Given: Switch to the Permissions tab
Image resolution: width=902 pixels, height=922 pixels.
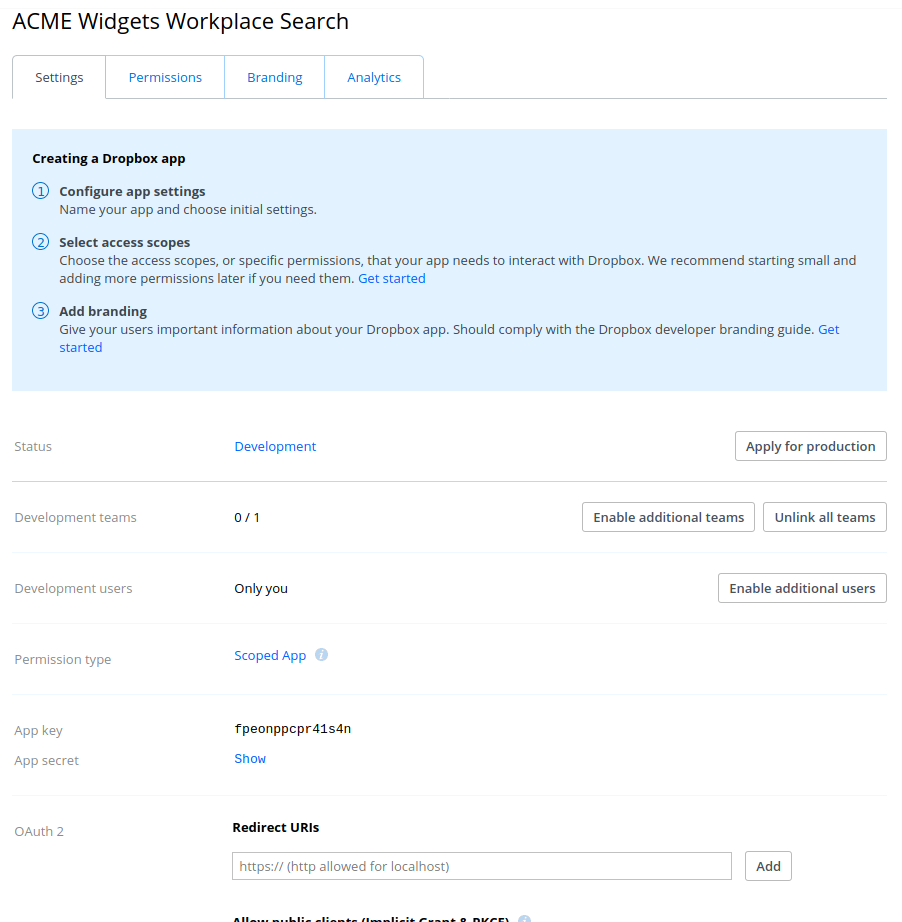Looking at the screenshot, I should (165, 78).
